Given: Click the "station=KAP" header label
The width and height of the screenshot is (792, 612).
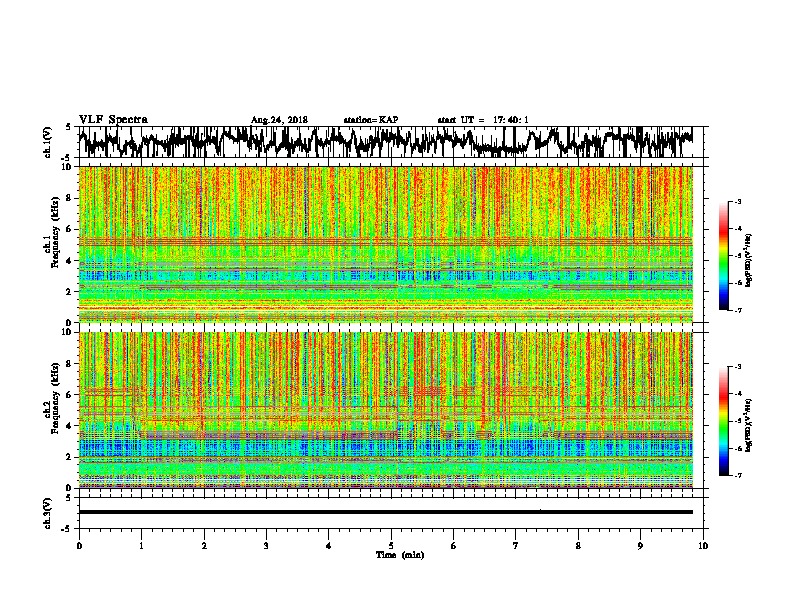Looking at the screenshot, I should coord(371,120).
